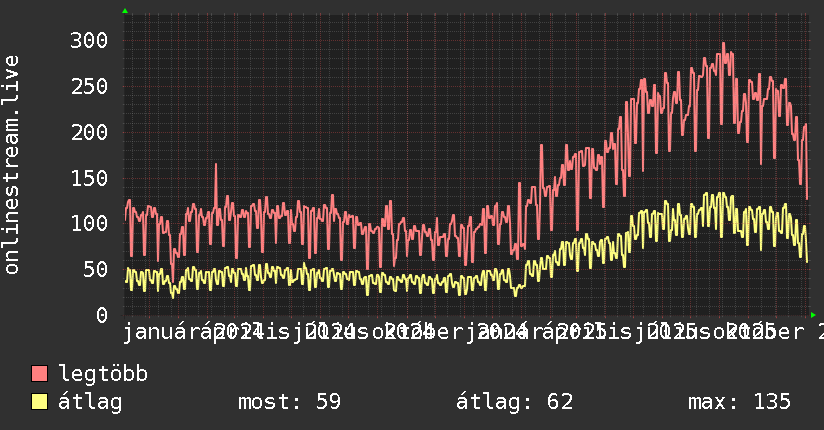
Task: Click the 250 y-axis label
Action: 89,86
